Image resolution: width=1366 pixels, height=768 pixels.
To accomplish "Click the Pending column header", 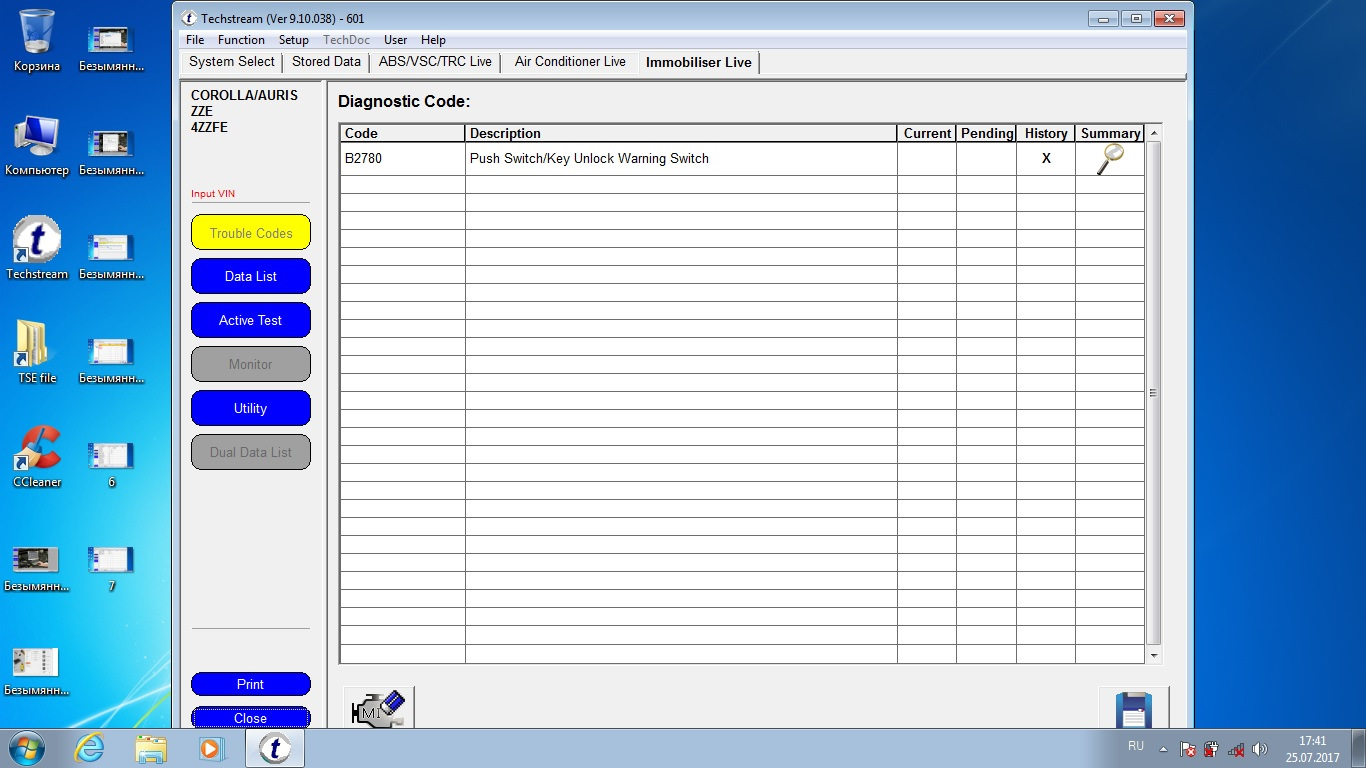I will 986,133.
